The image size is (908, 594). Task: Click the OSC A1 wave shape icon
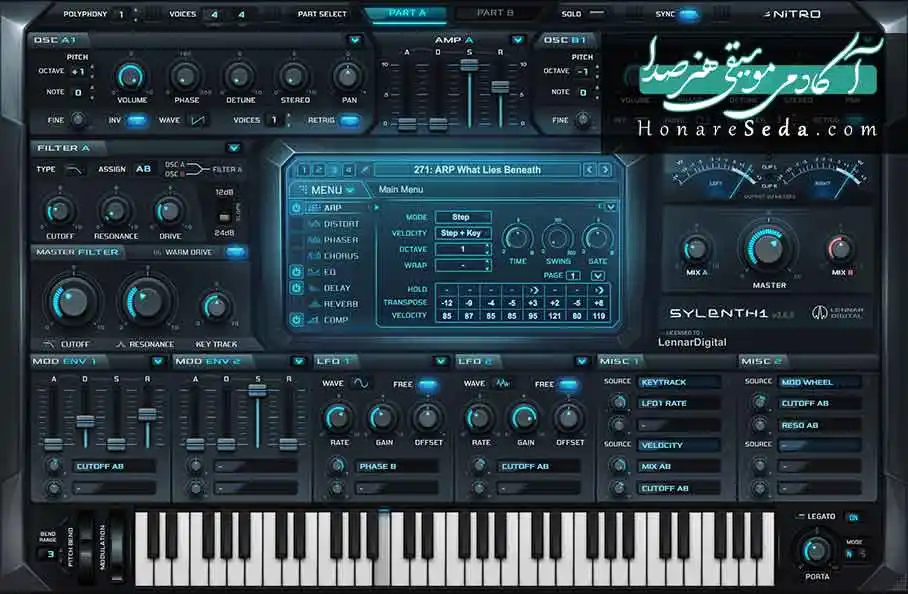[x=198, y=120]
